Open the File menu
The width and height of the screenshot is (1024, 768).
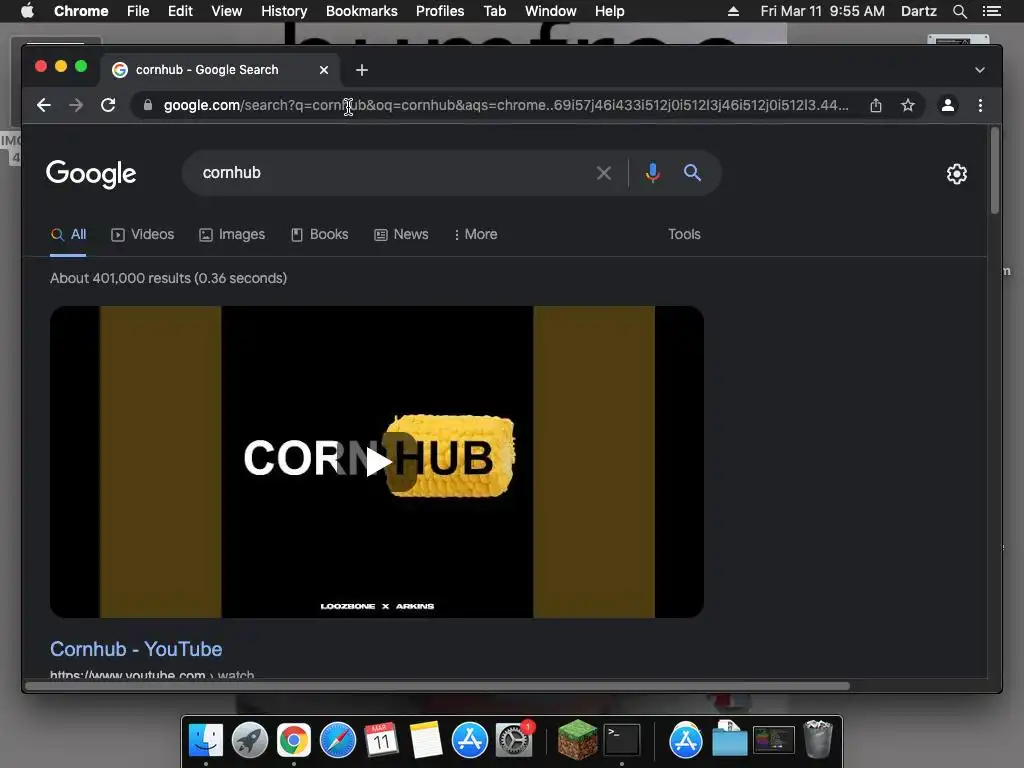pyautogui.click(x=138, y=11)
